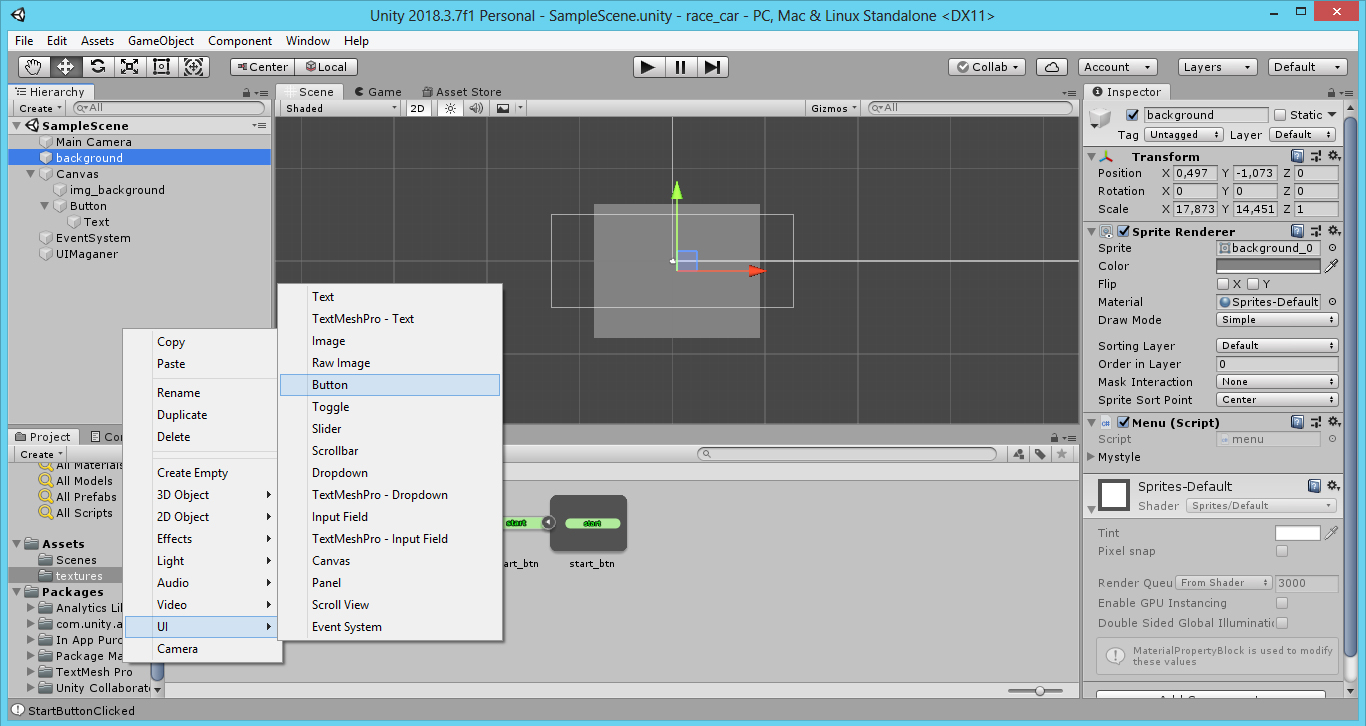Pick Tint color with eyedropper
This screenshot has height=726, width=1366.
tap(1331, 533)
